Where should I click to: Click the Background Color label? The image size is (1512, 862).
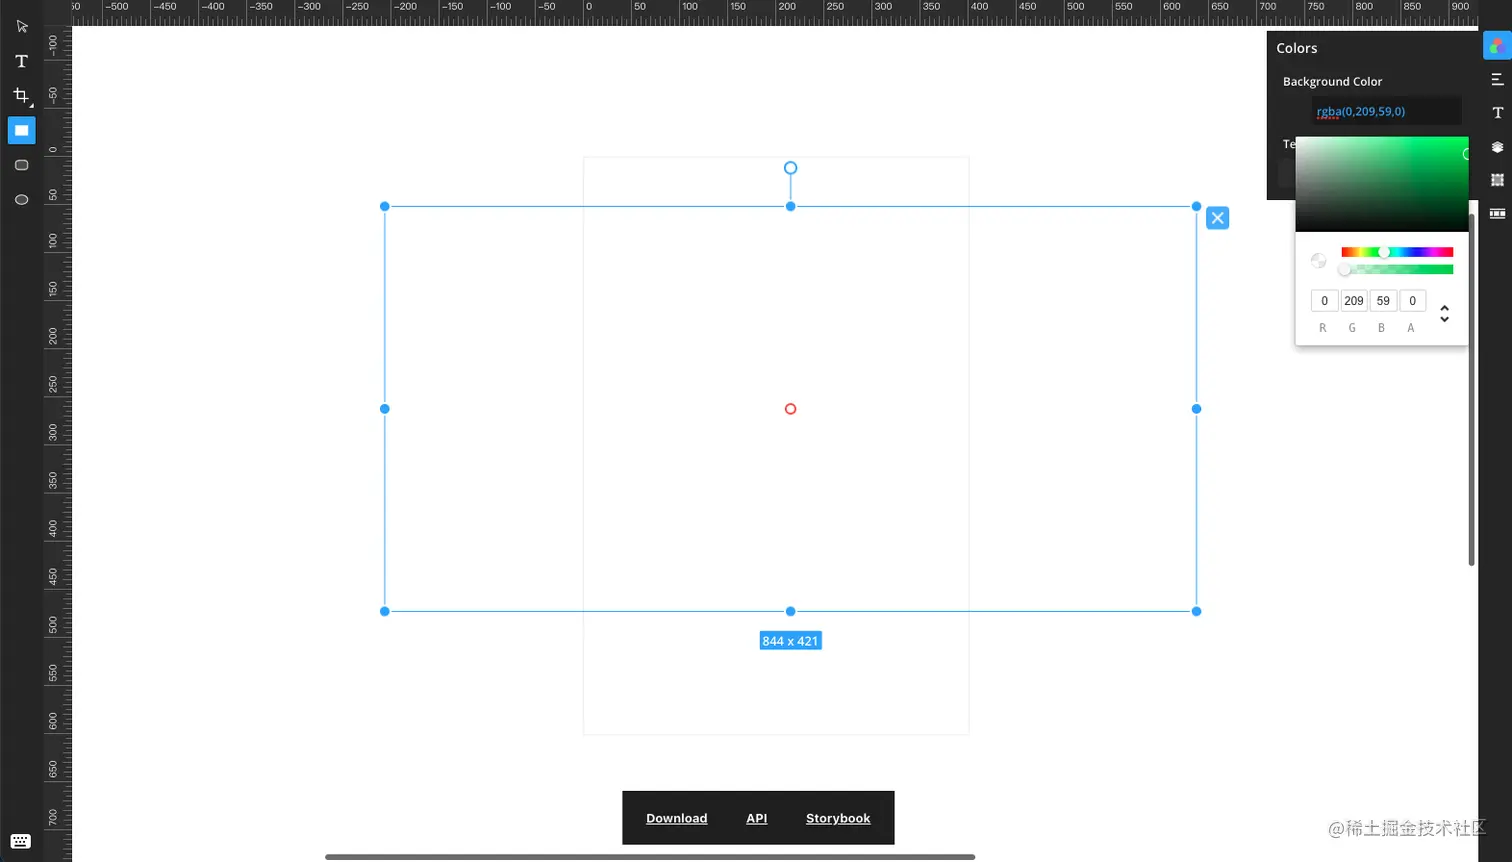pos(1332,81)
